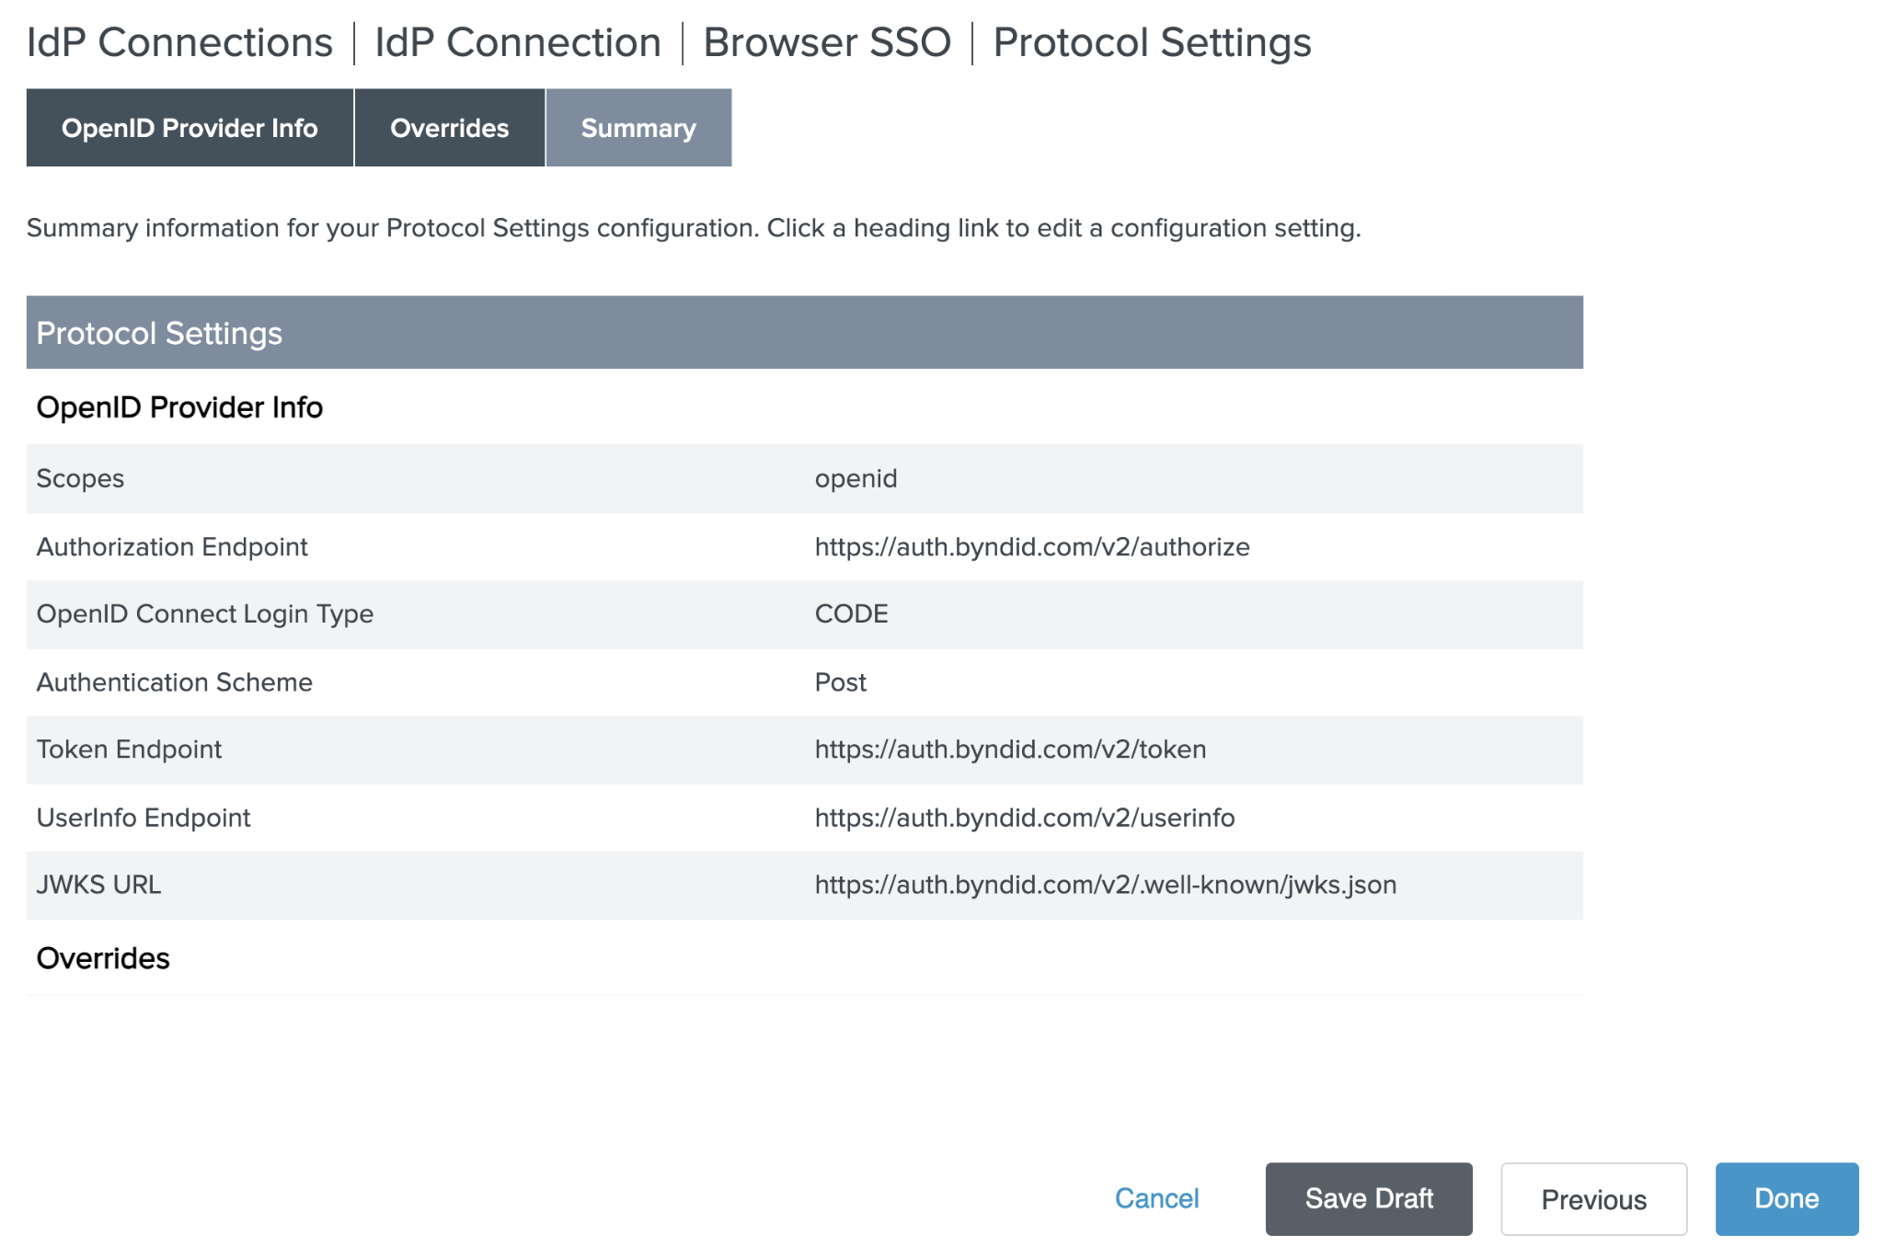Click IdP Connections in the page title

(179, 42)
